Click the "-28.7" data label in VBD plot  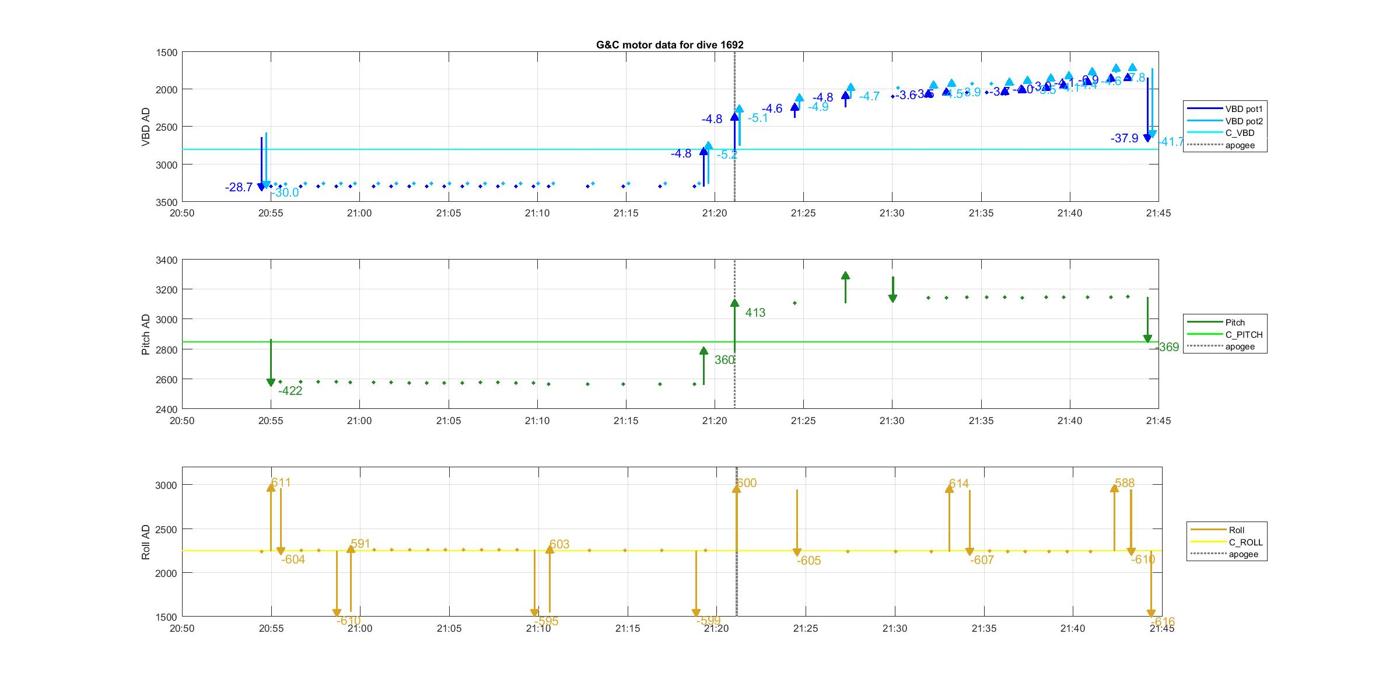pyautogui.click(x=239, y=187)
